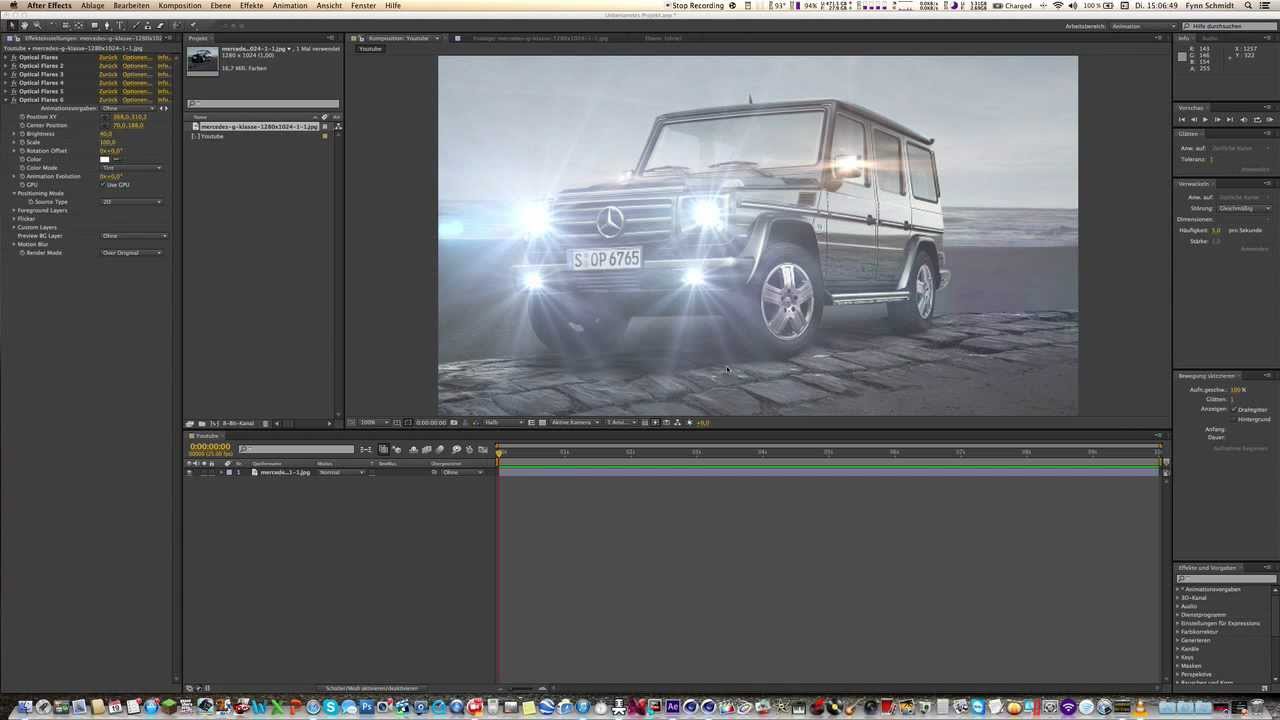The image size is (1280, 720).
Task: Open the Render Mode Over Original dropdown
Action: (x=132, y=253)
